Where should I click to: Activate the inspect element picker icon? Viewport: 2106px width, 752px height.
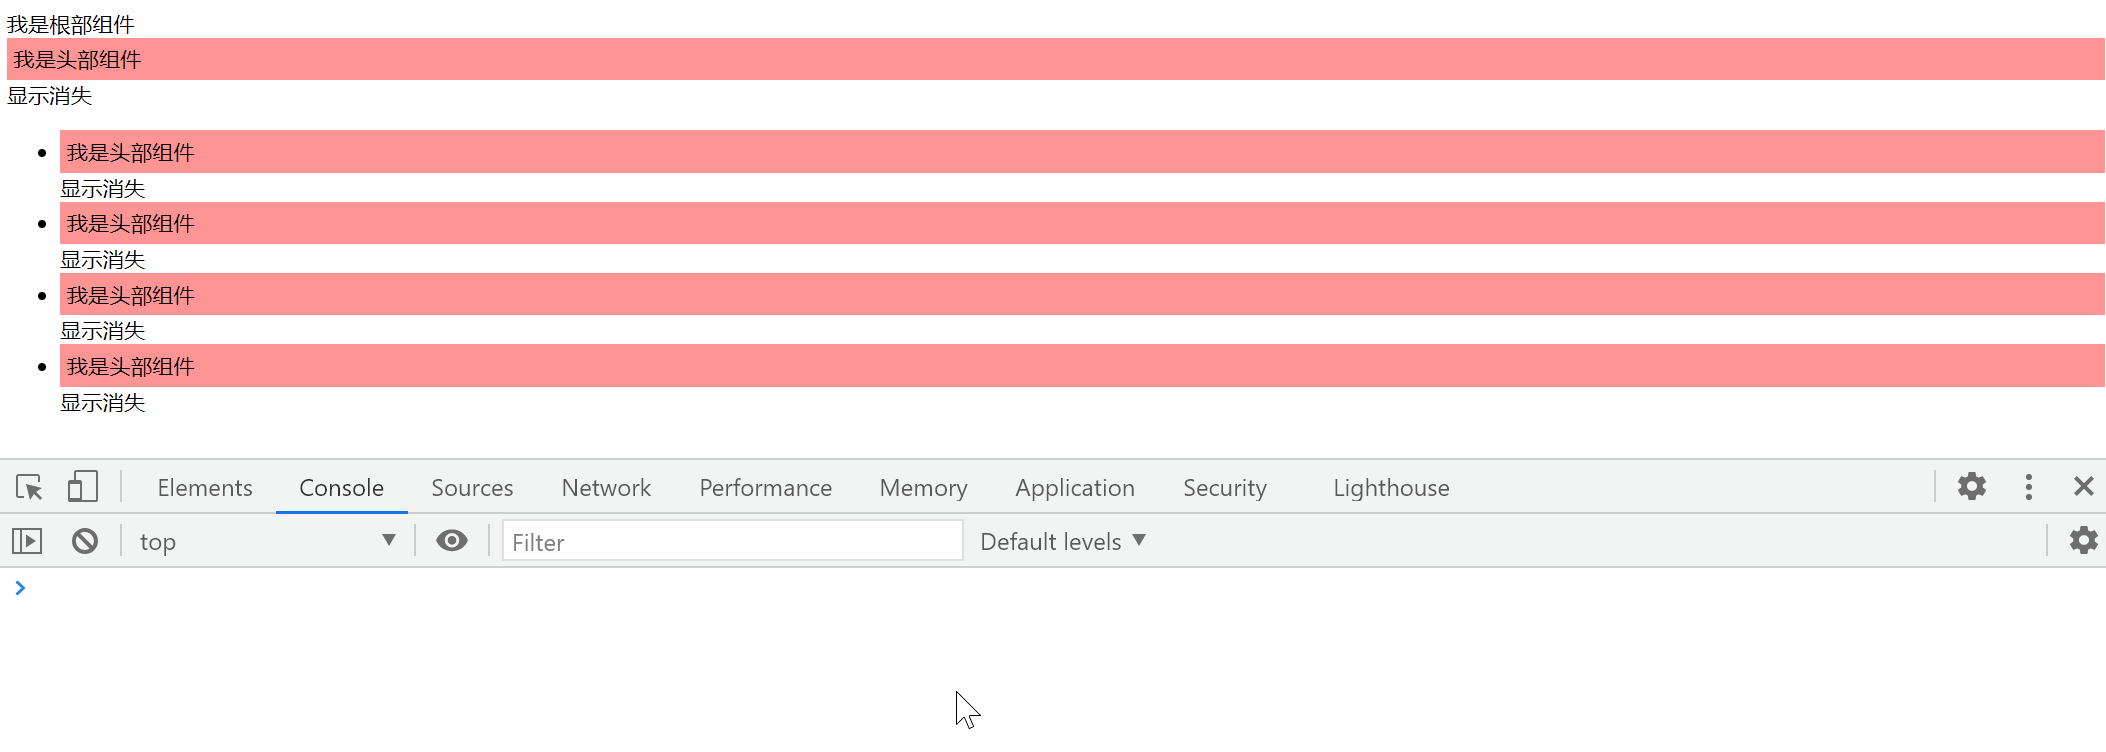pyautogui.click(x=29, y=487)
